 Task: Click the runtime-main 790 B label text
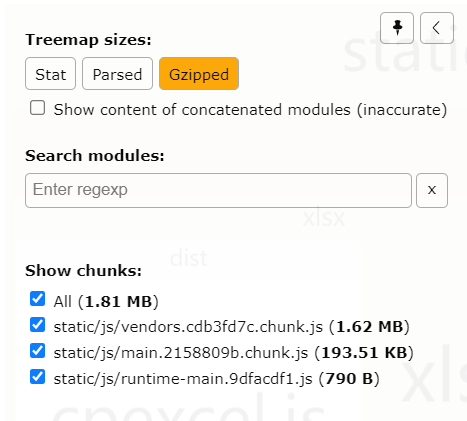pyautogui.click(x=216, y=379)
